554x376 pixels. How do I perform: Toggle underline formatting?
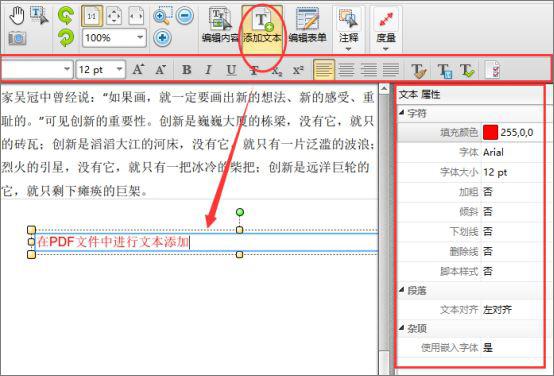click(231, 70)
